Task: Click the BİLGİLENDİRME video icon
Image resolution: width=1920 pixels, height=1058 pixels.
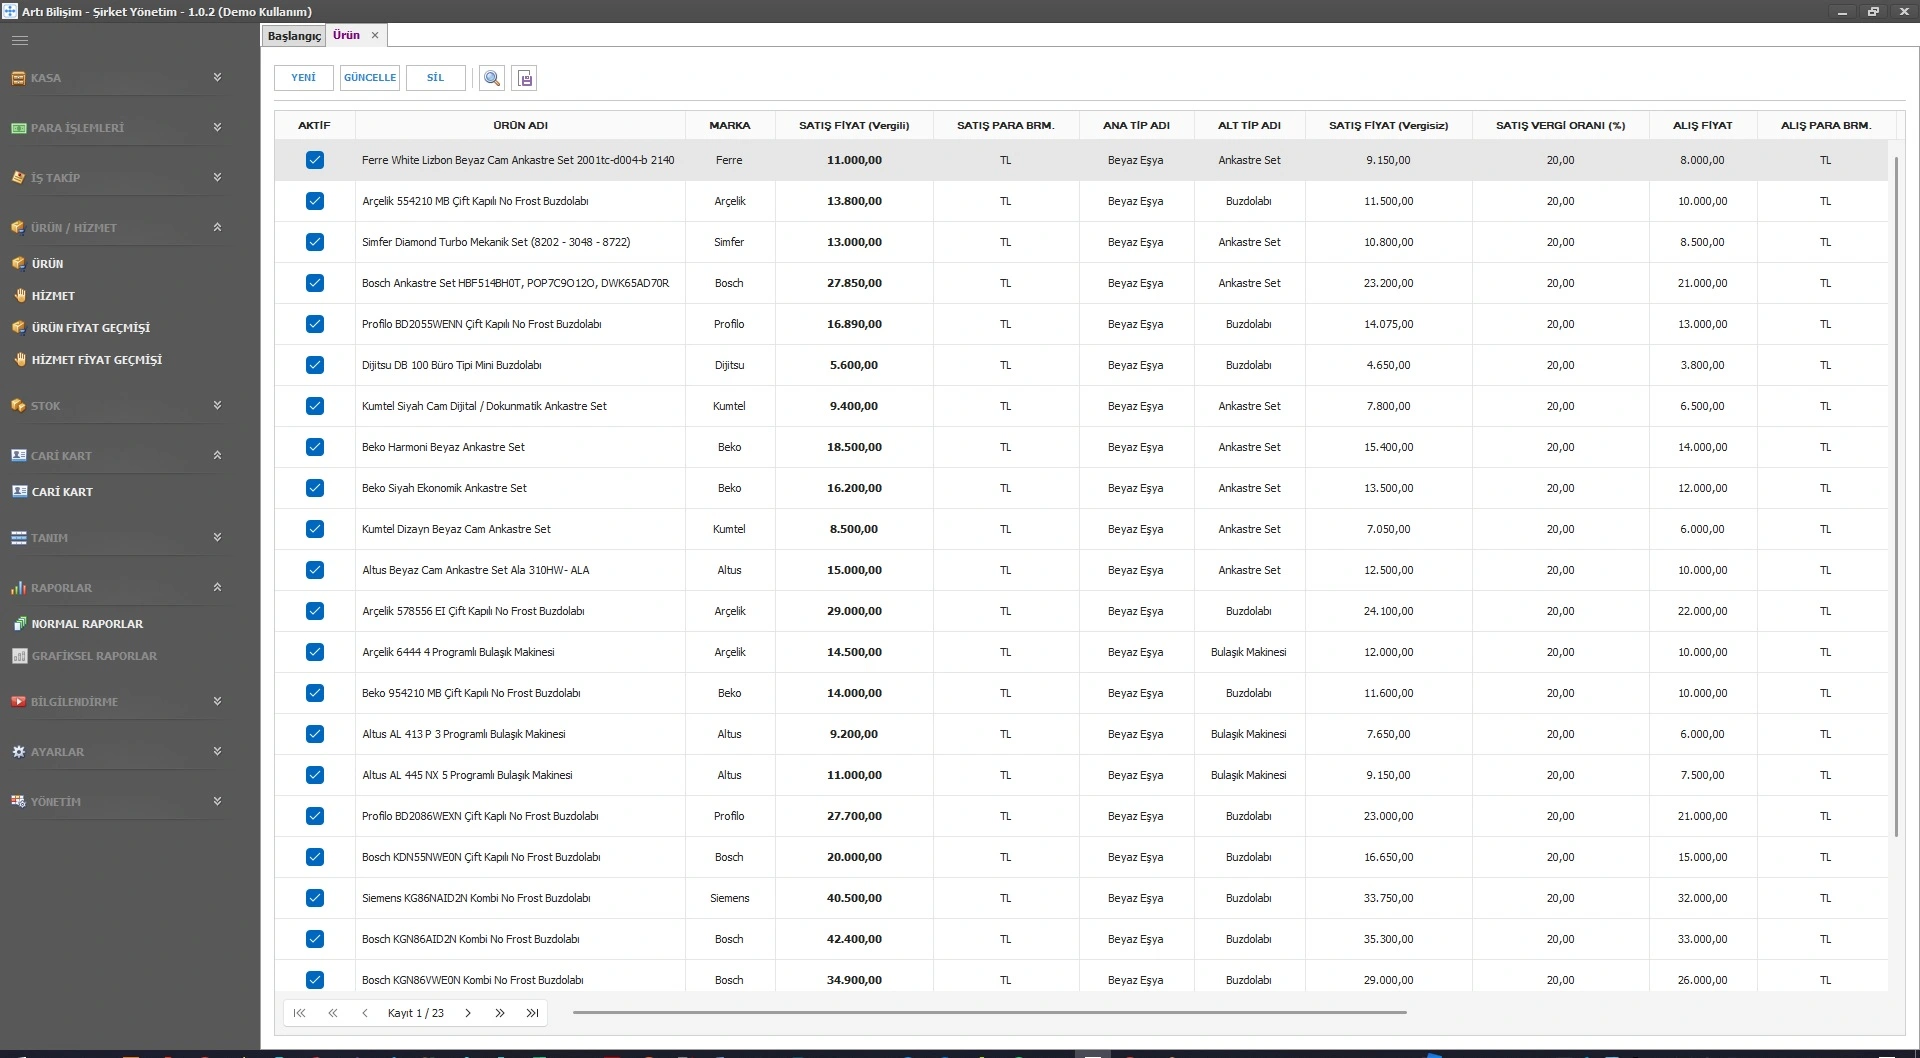Action: point(18,702)
